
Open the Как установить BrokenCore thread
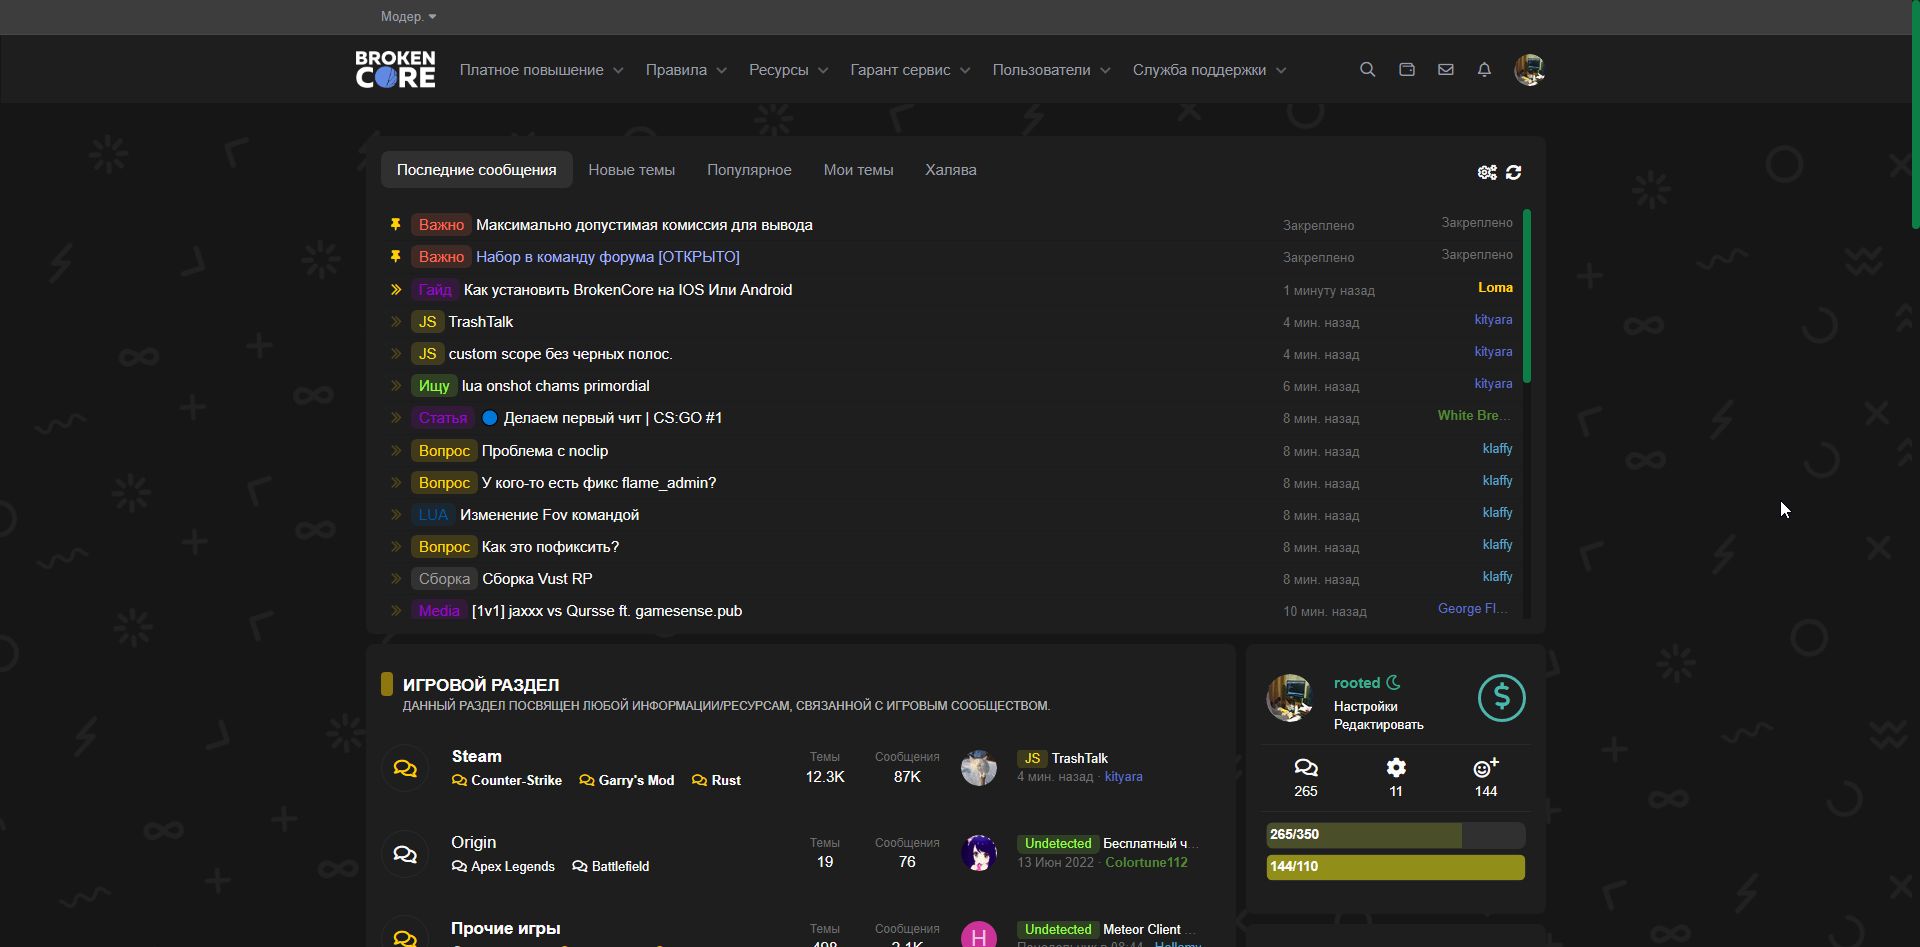pos(628,290)
